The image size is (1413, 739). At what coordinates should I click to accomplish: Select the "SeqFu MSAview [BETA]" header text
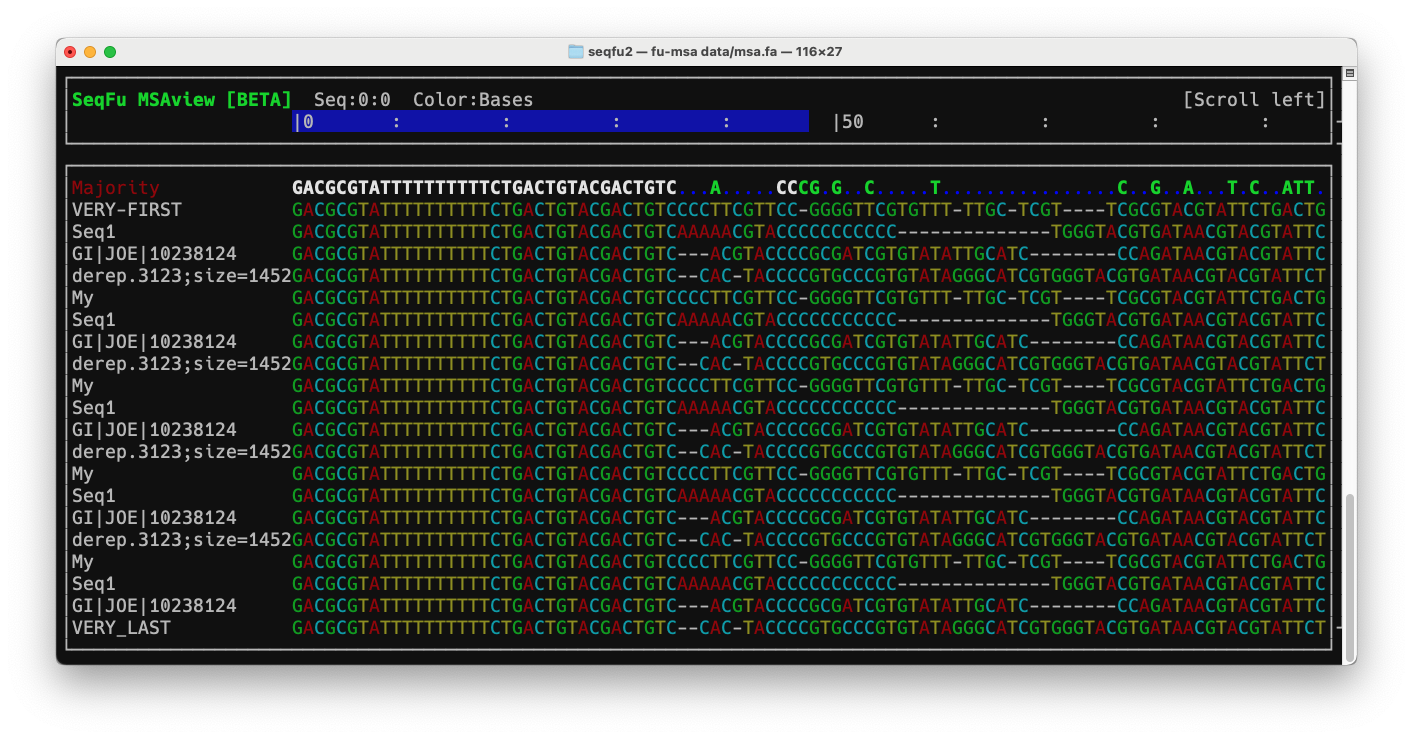coord(181,100)
